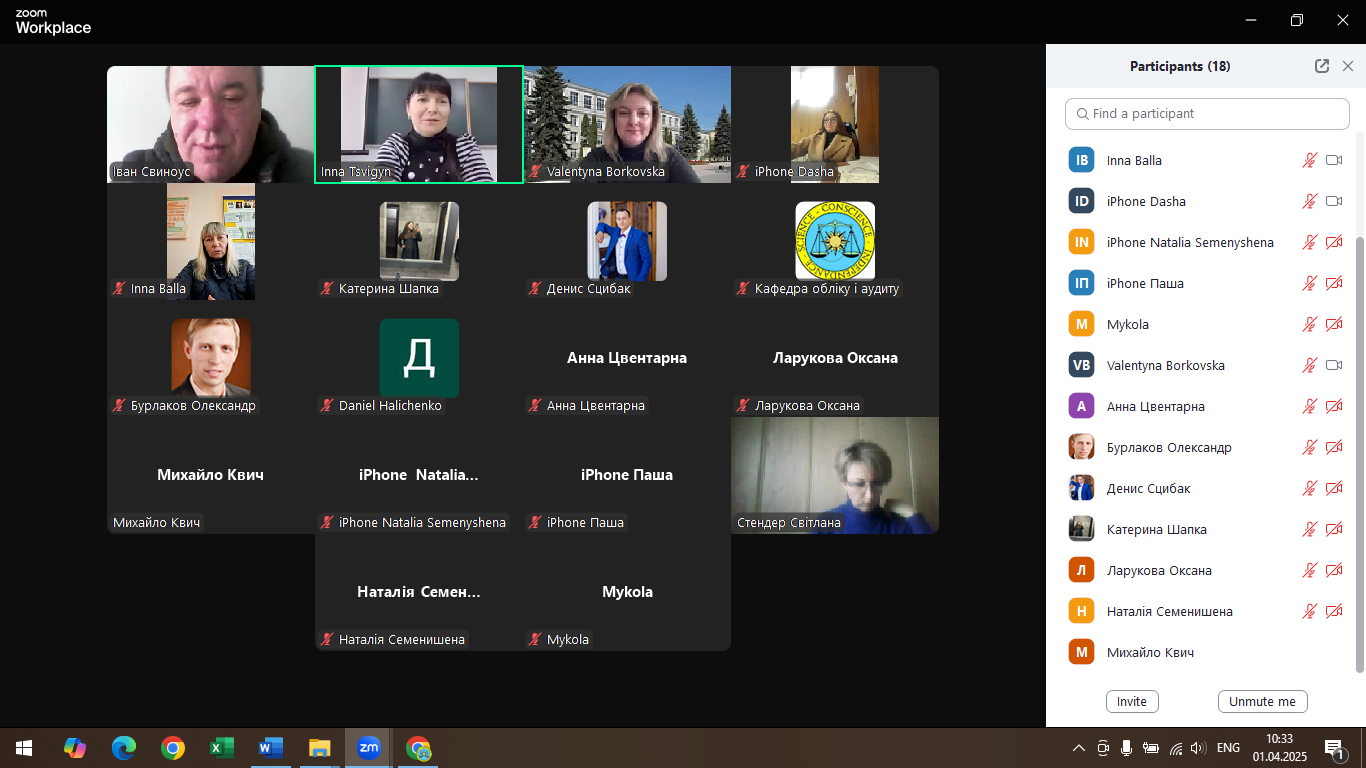Select Inna Tsvigyn's video tile
The height and width of the screenshot is (768, 1366).
click(418, 124)
